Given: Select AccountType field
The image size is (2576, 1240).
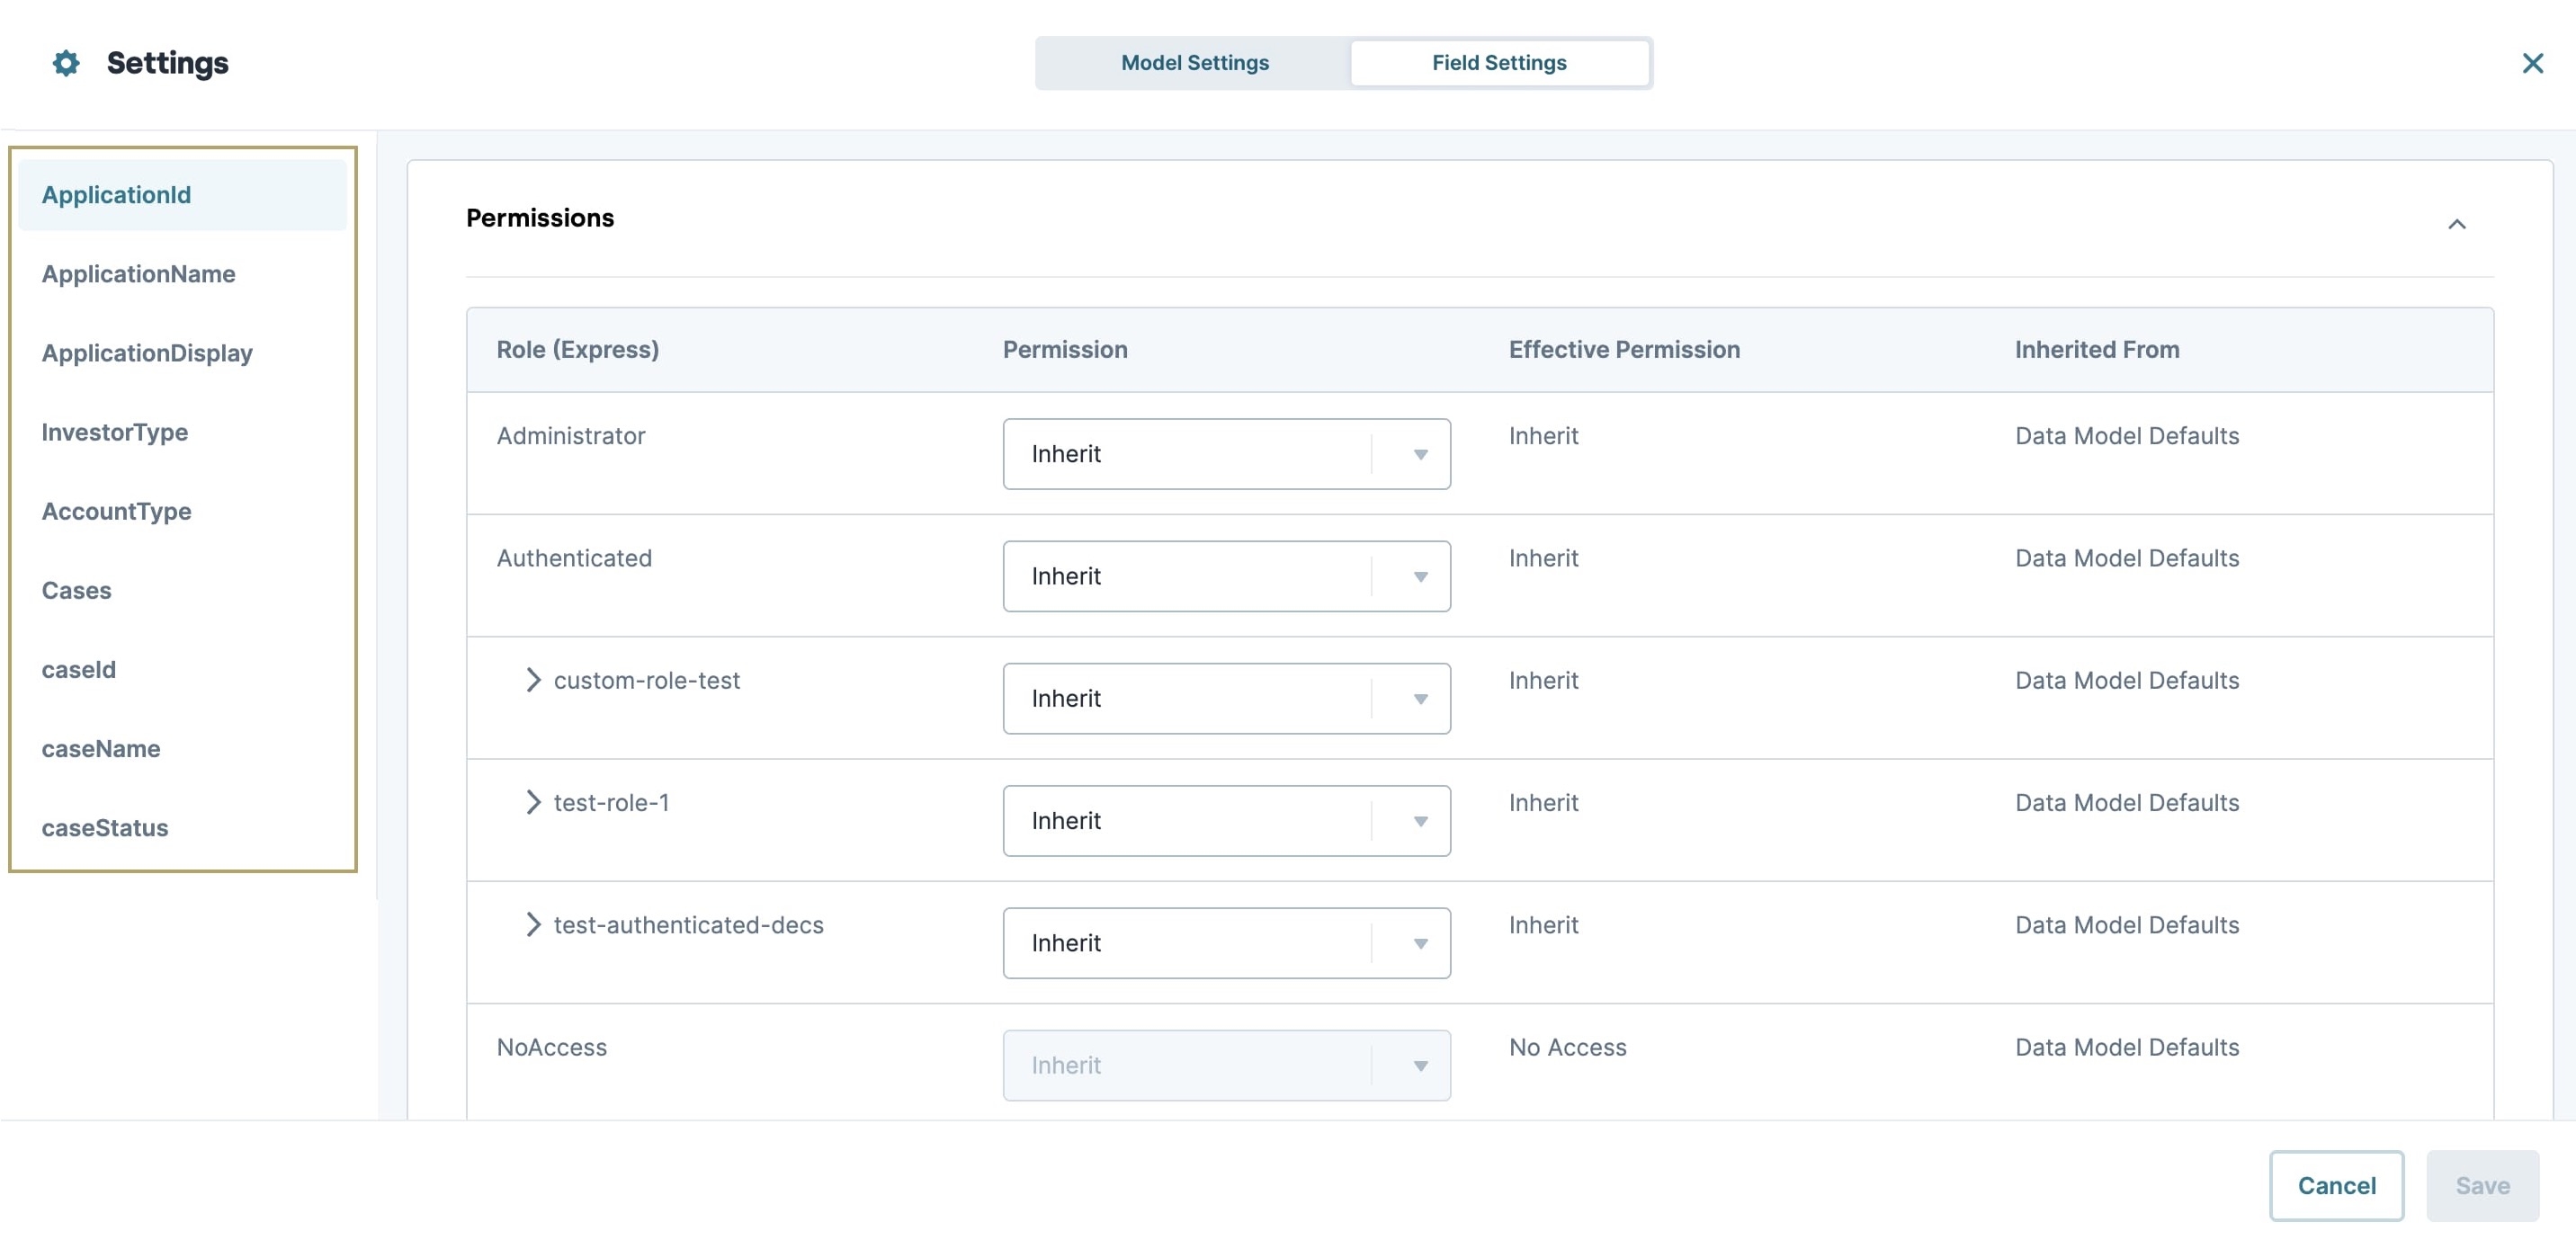Looking at the screenshot, I should (182, 511).
